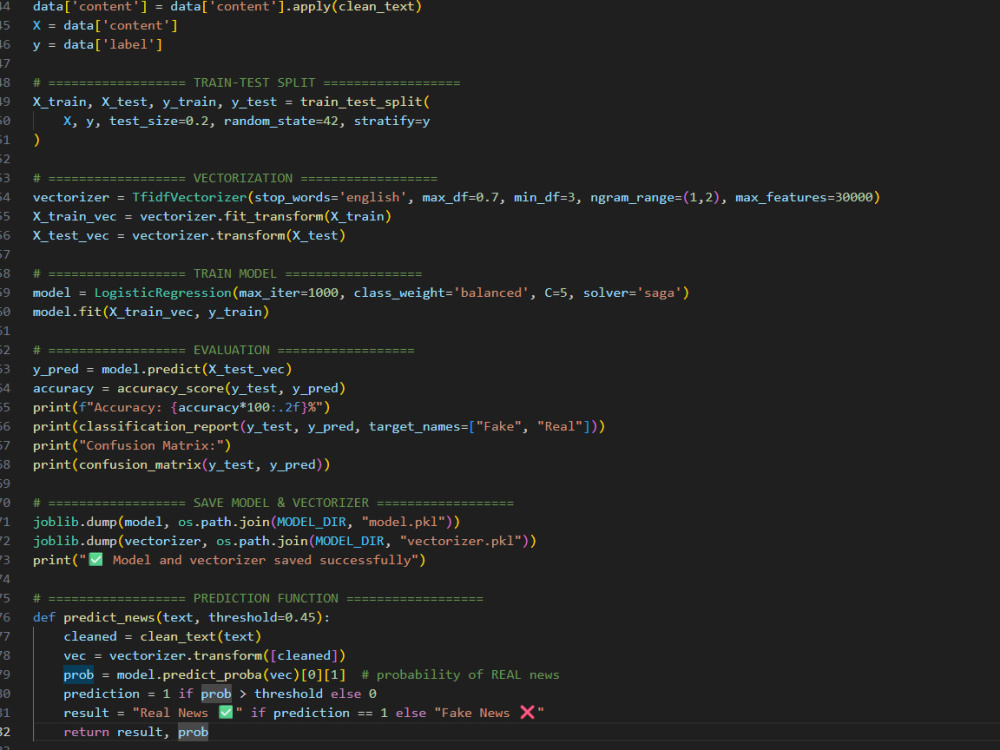Click the model.fit(X_train_vec, y_train) line
This screenshot has width=1000, height=750.
coord(151,312)
